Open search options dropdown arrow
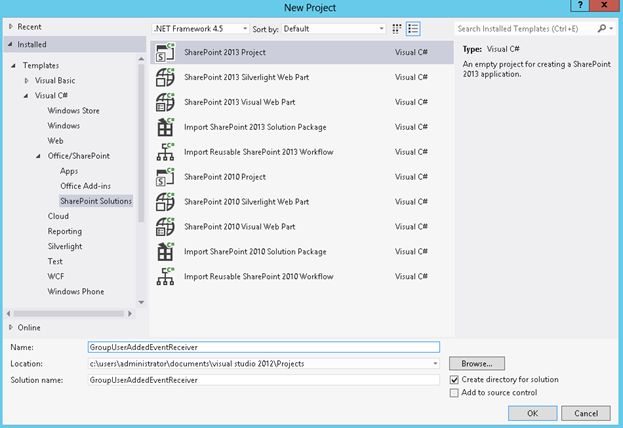The image size is (623, 428). [x=611, y=29]
